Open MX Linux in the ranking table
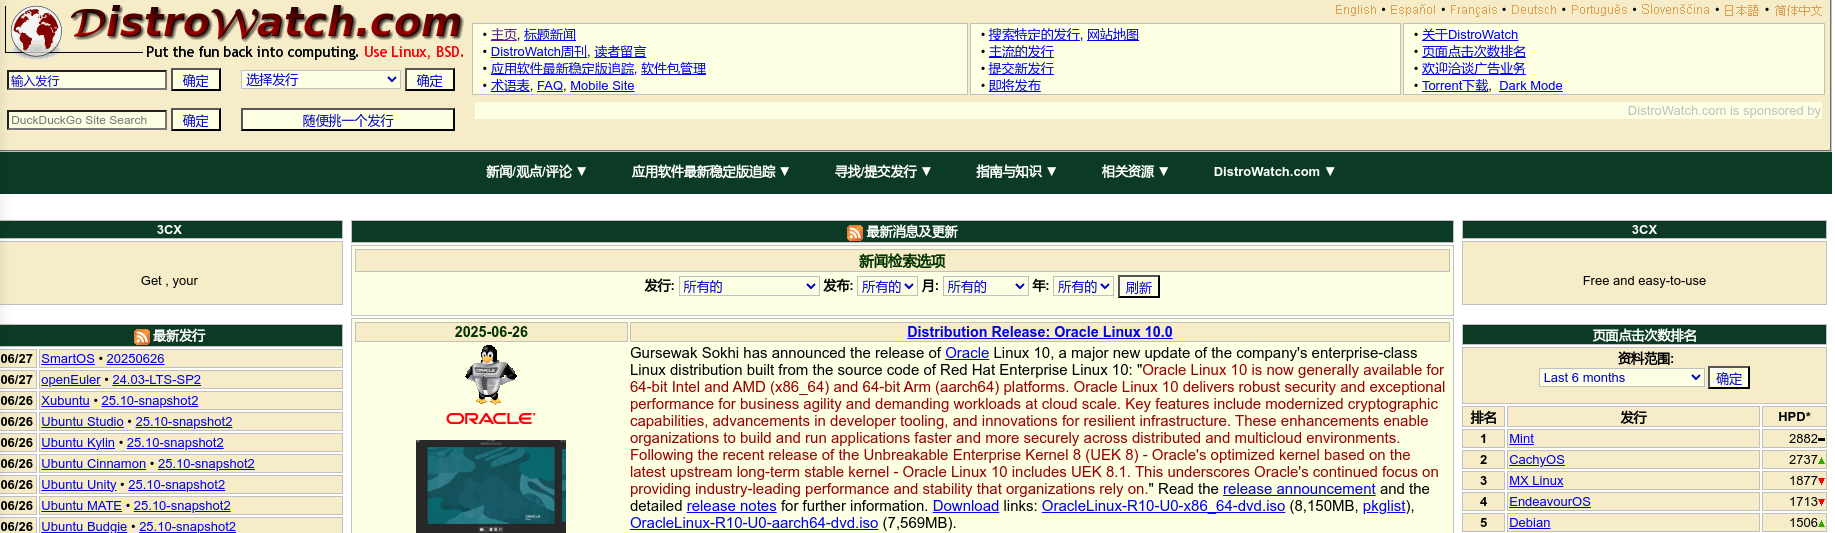 coord(1536,481)
